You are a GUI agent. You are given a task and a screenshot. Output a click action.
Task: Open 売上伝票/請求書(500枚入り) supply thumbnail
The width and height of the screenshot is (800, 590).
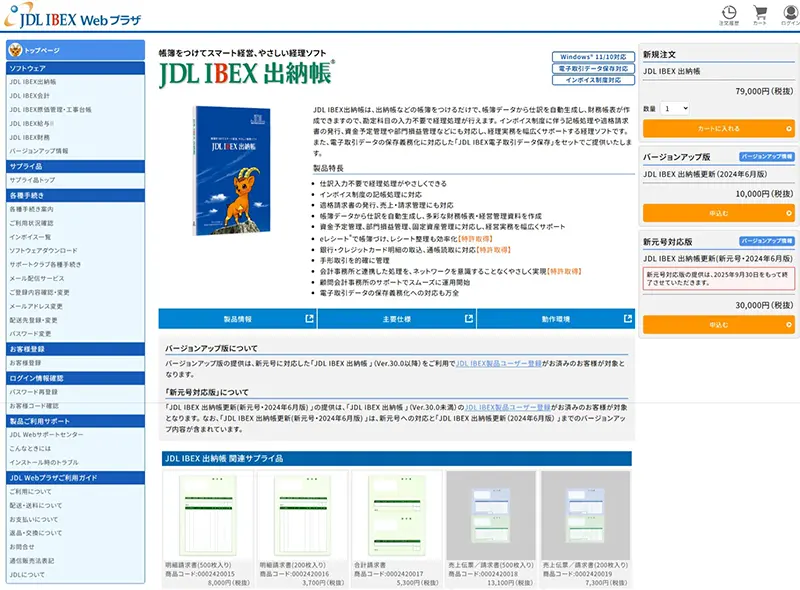point(491,515)
